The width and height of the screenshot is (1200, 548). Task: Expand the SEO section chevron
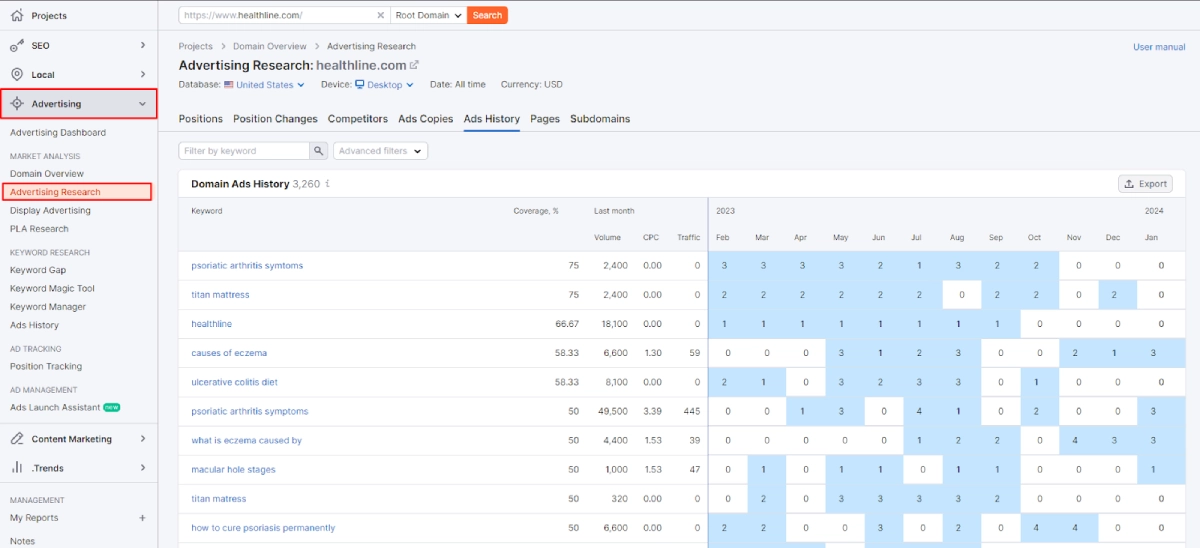(x=142, y=45)
